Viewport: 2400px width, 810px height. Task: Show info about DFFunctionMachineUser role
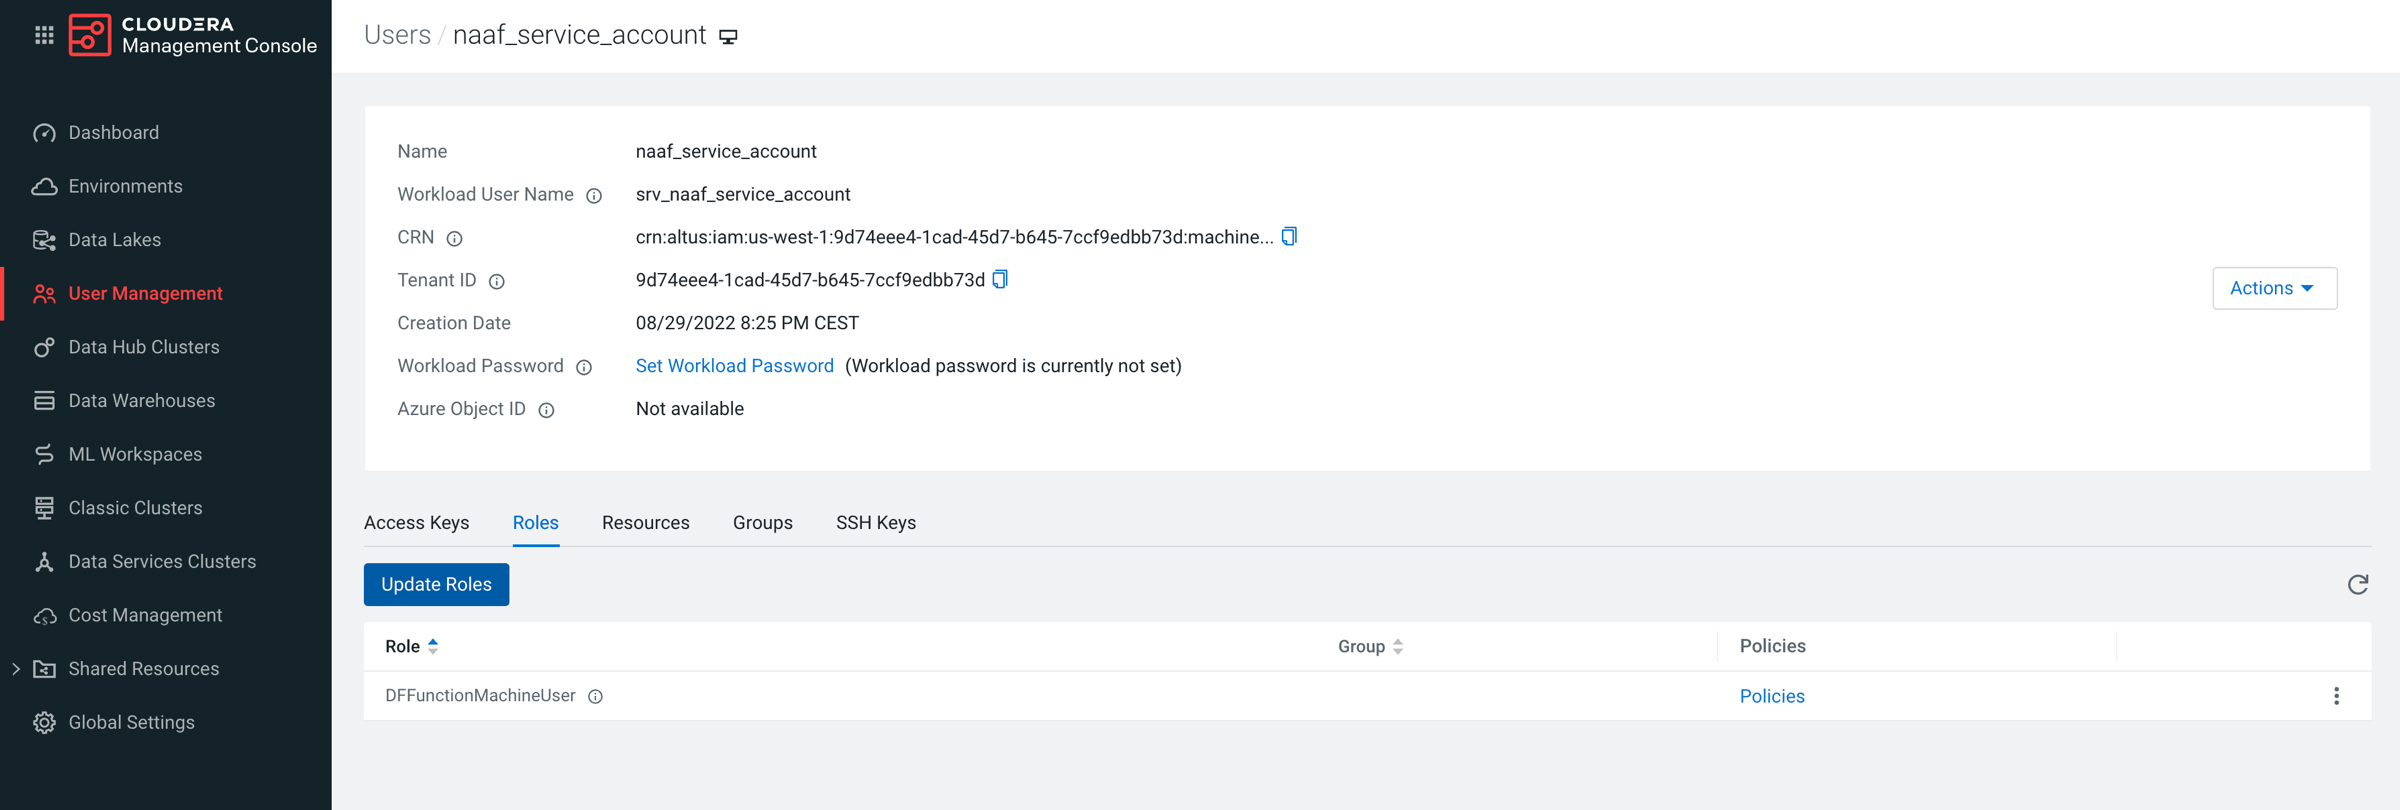point(596,697)
